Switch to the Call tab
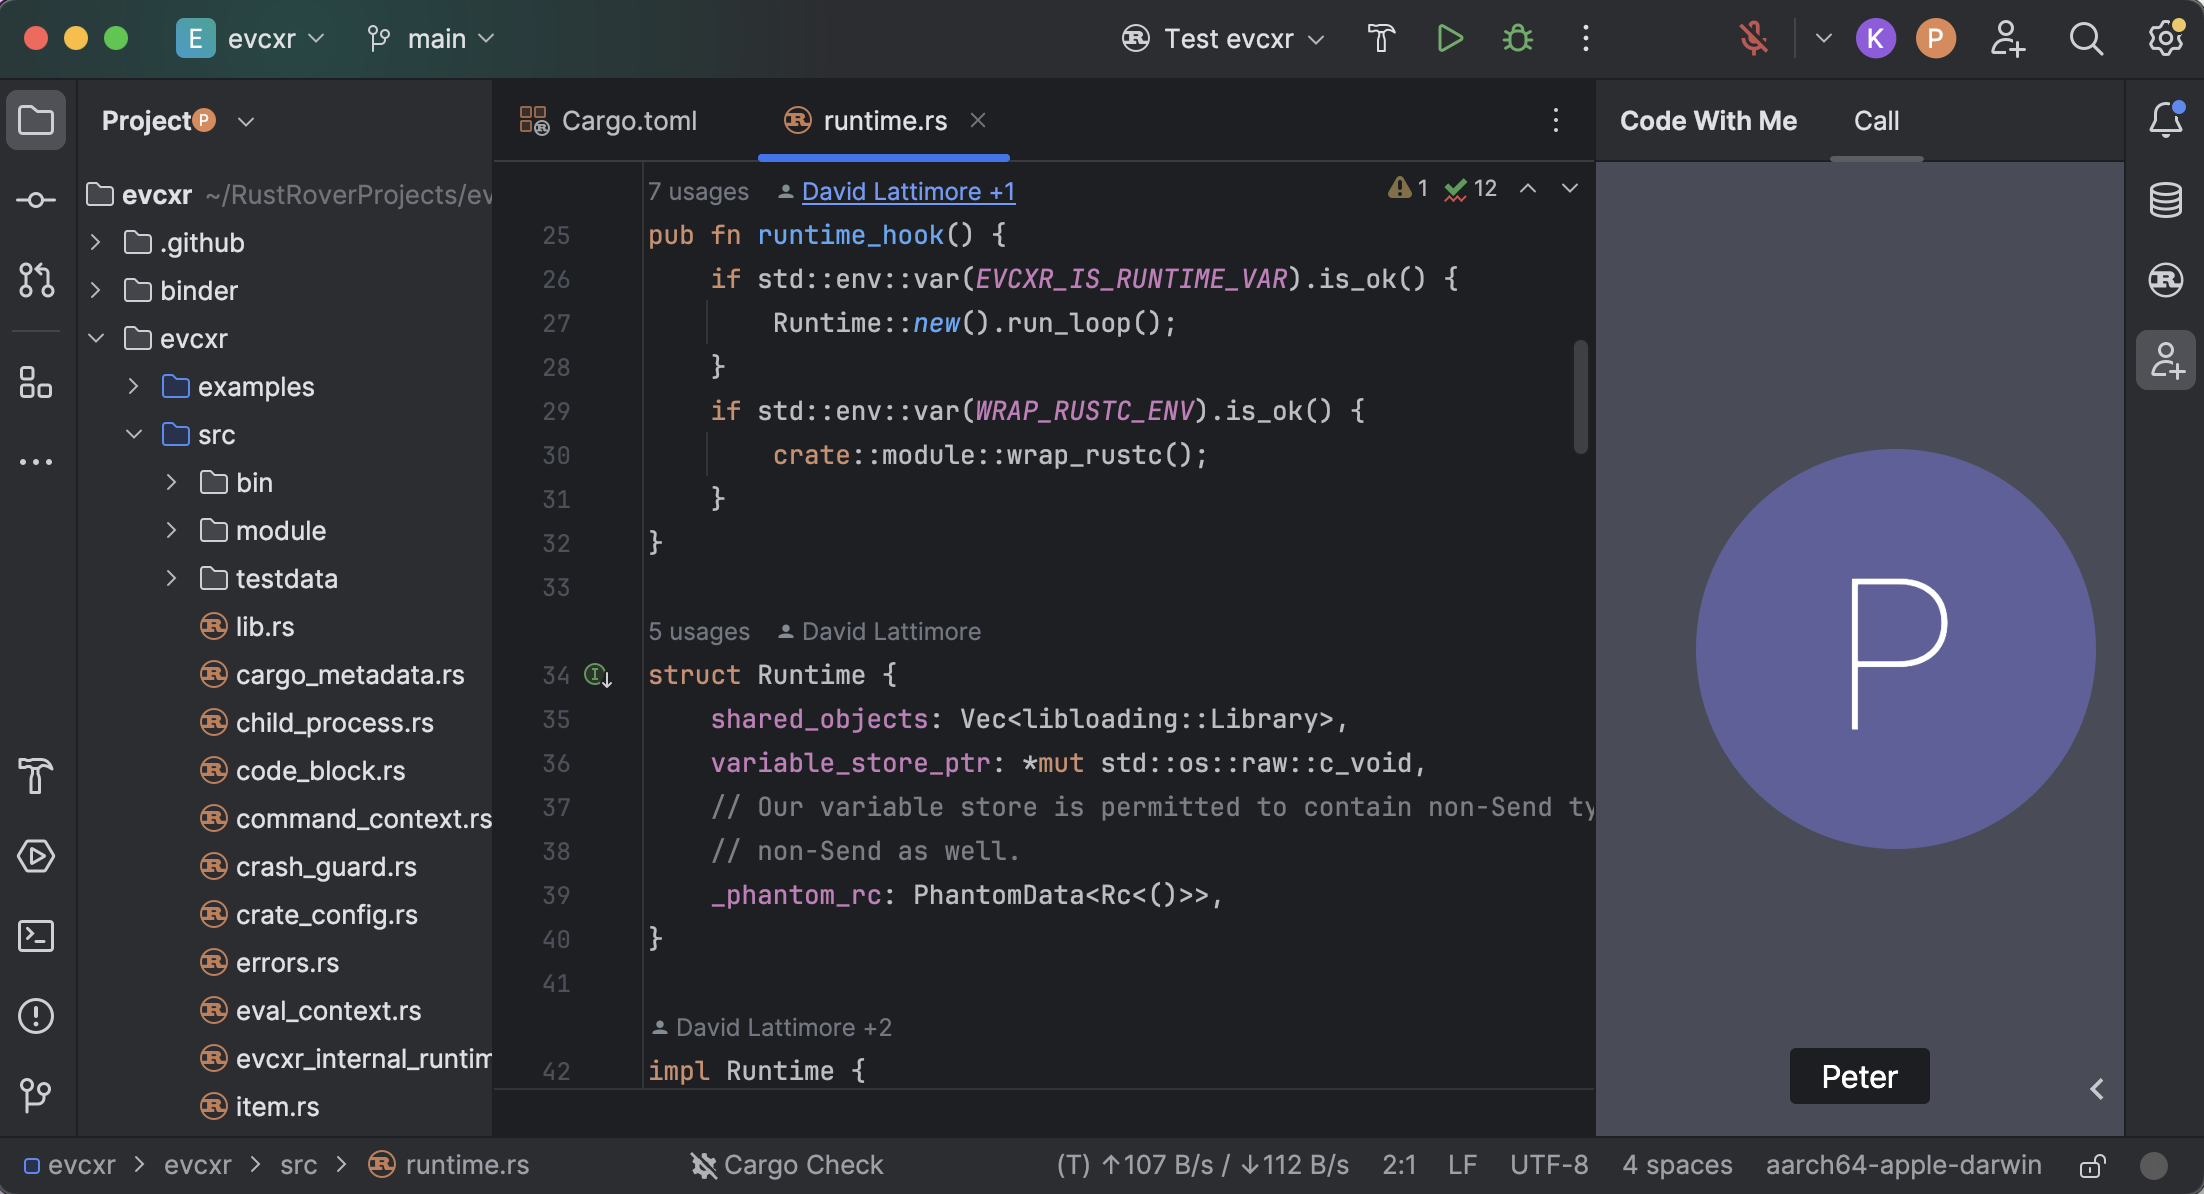 tap(1876, 120)
